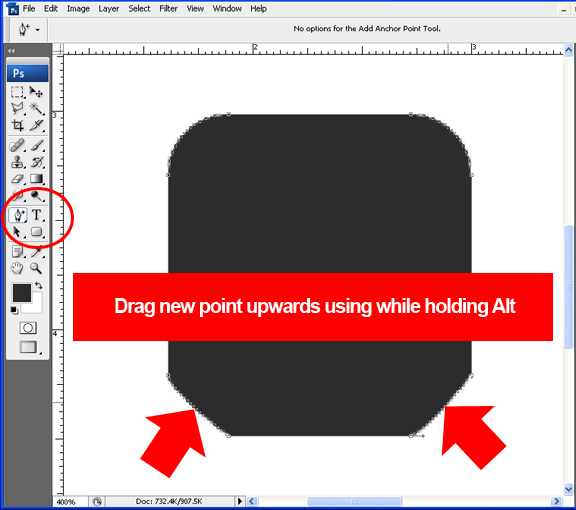This screenshot has height=510, width=576.
Task: Select the Eyedropper tool
Action: (x=36, y=252)
